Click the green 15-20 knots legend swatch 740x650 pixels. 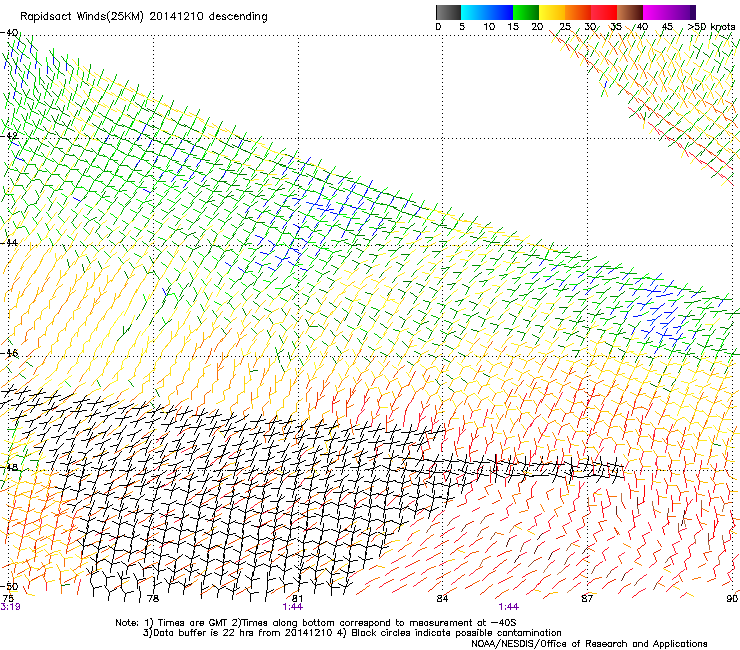coord(526,12)
